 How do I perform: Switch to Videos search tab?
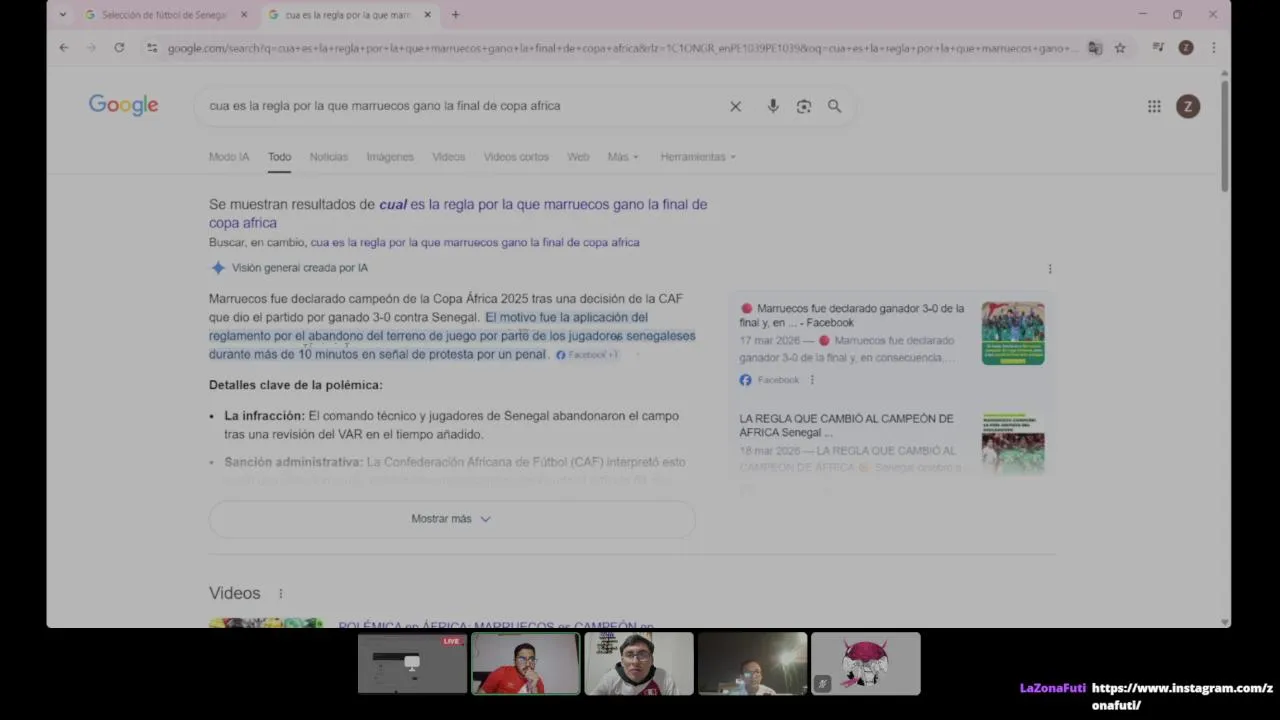click(448, 157)
